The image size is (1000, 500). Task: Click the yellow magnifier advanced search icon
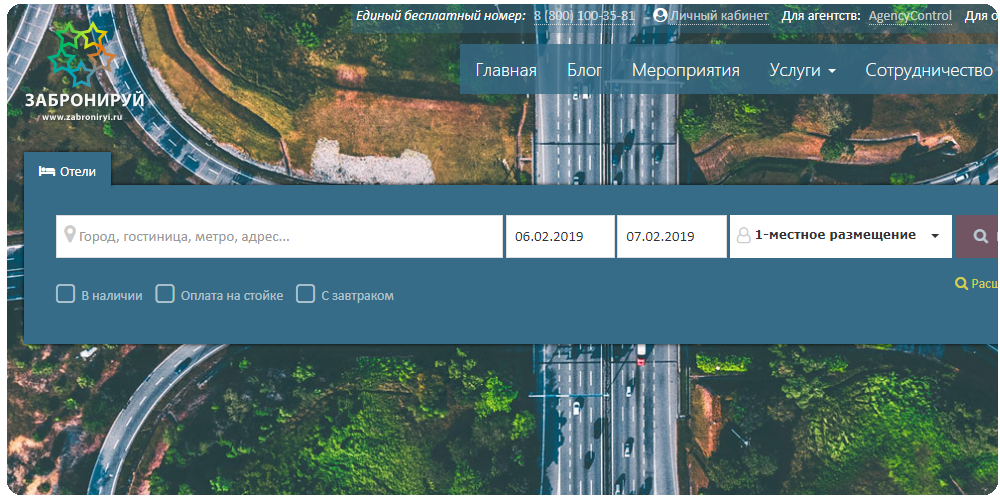tap(961, 284)
